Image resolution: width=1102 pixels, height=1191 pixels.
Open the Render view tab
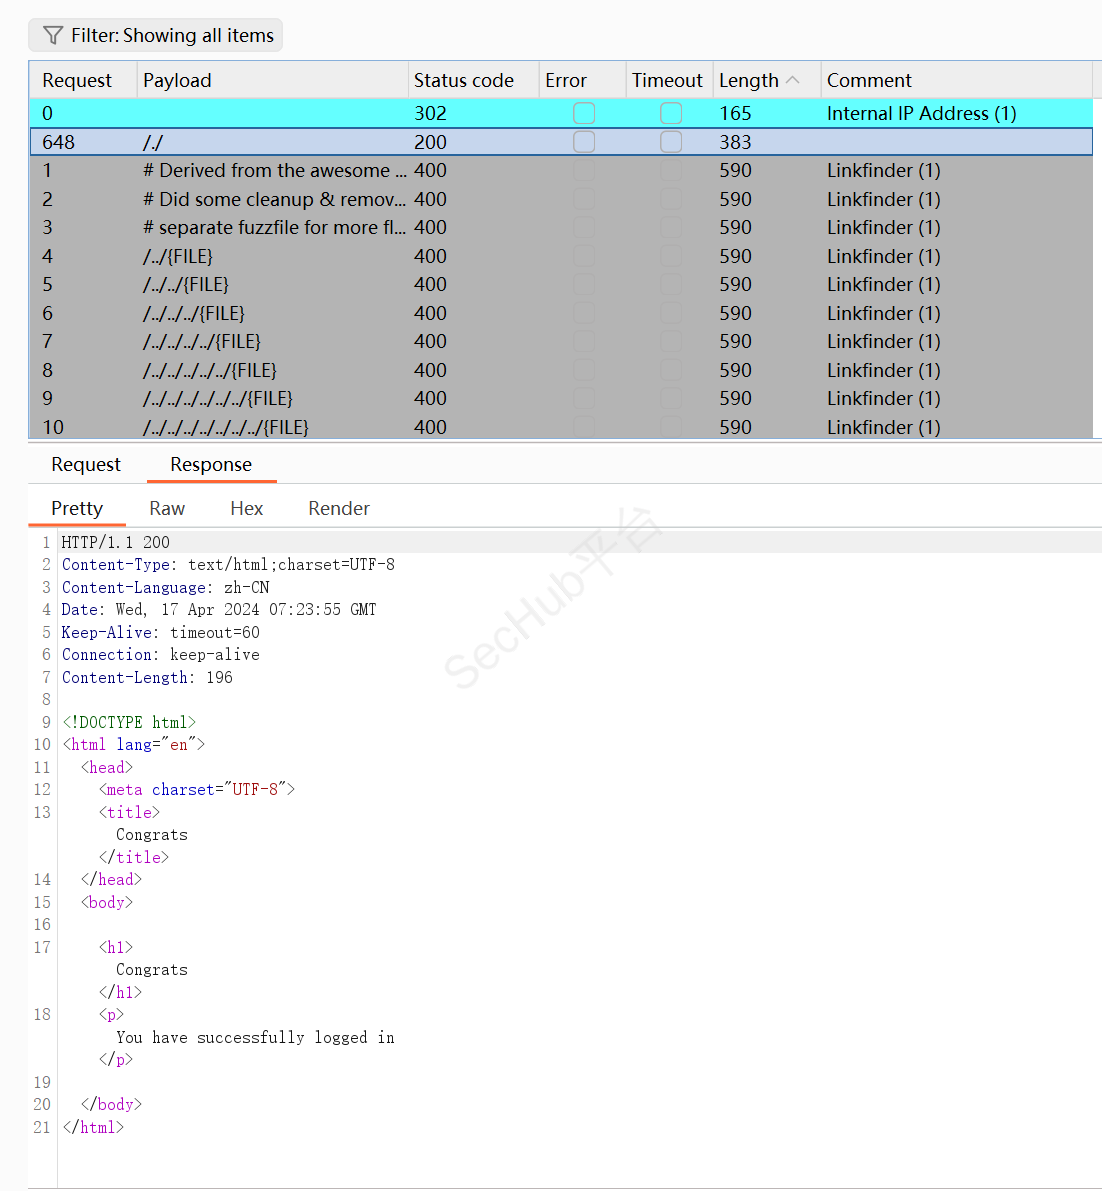[339, 508]
